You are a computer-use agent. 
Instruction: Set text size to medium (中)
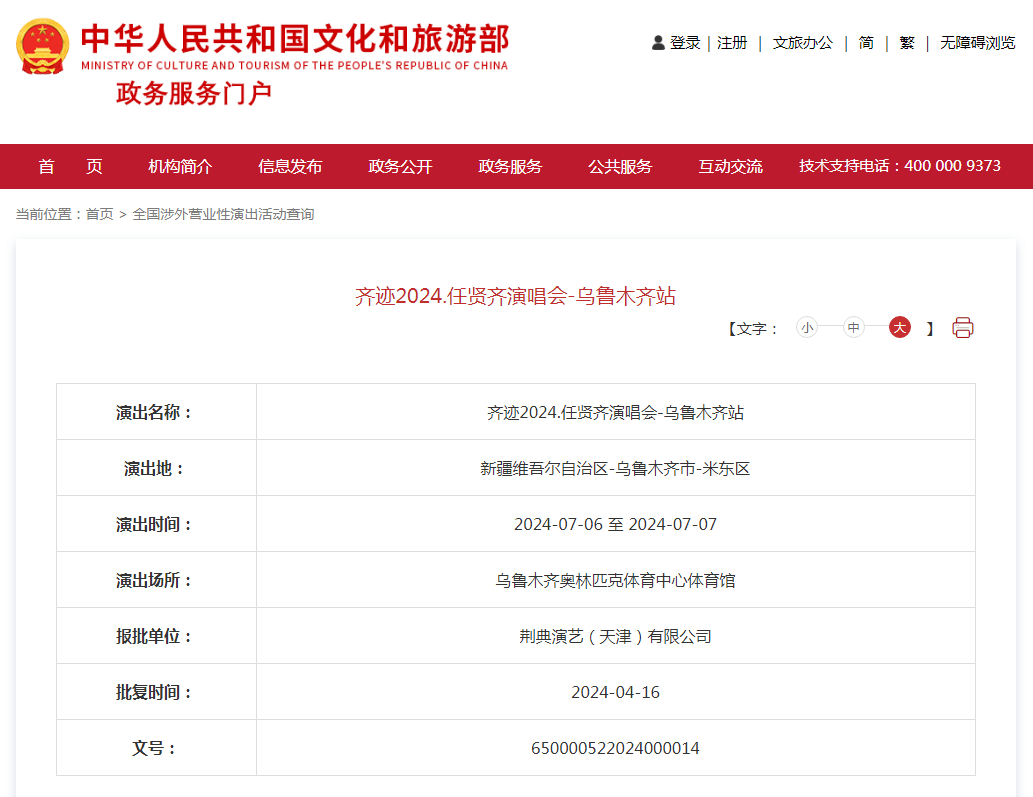[x=853, y=327]
